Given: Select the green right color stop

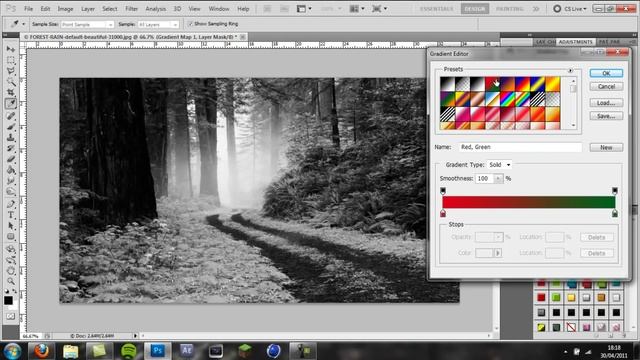Looking at the screenshot, I should (x=615, y=213).
